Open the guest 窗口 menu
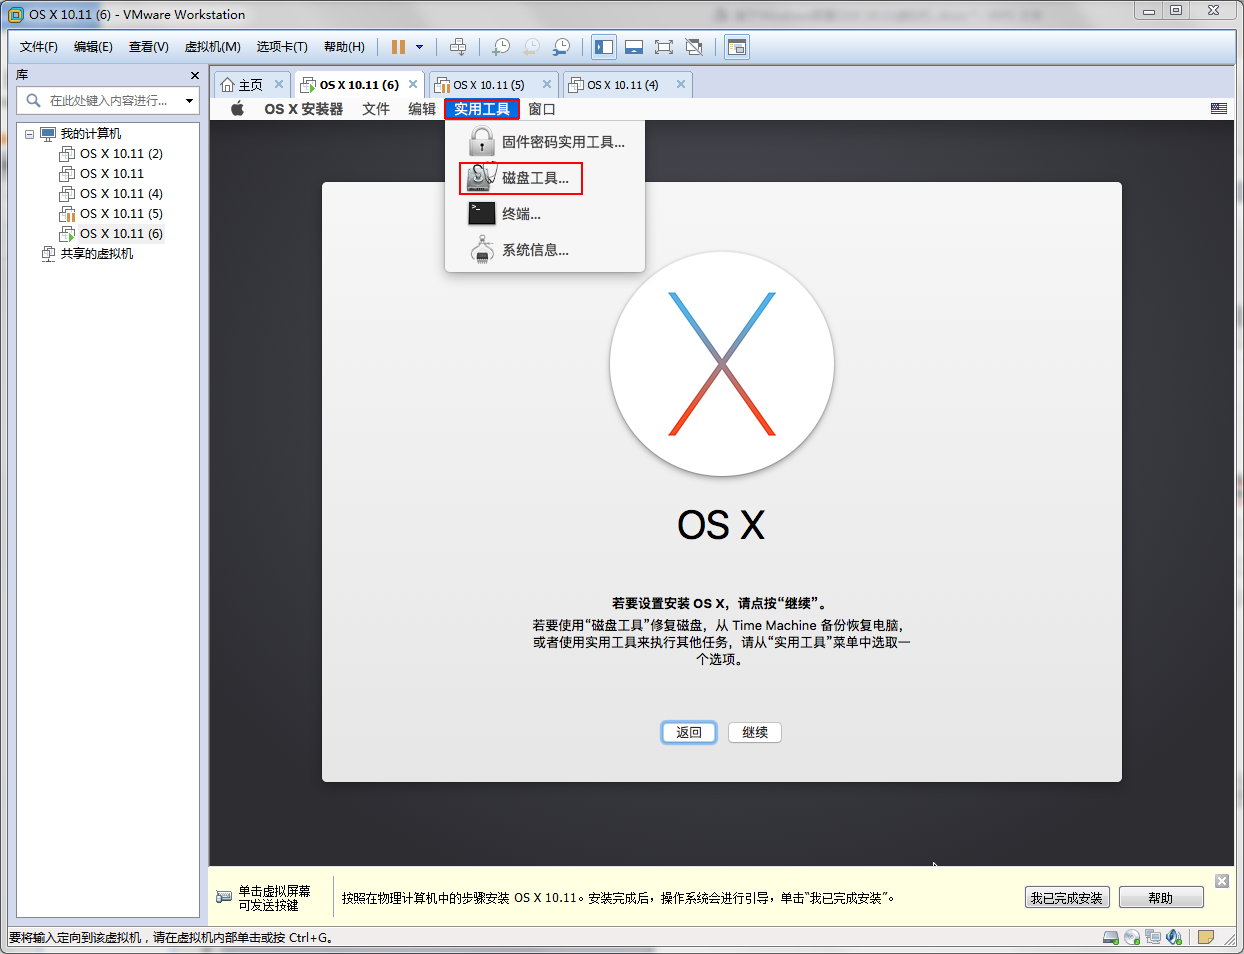The width and height of the screenshot is (1244, 954). (542, 109)
